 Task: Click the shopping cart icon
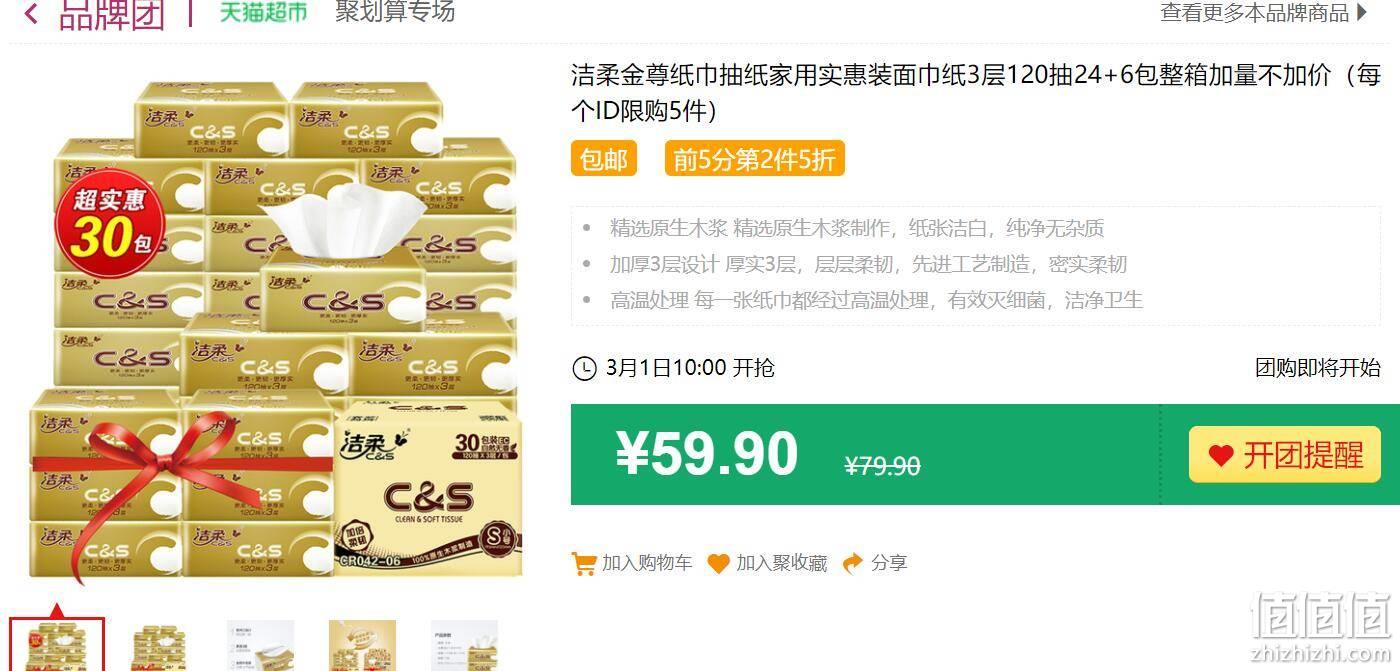click(x=583, y=563)
